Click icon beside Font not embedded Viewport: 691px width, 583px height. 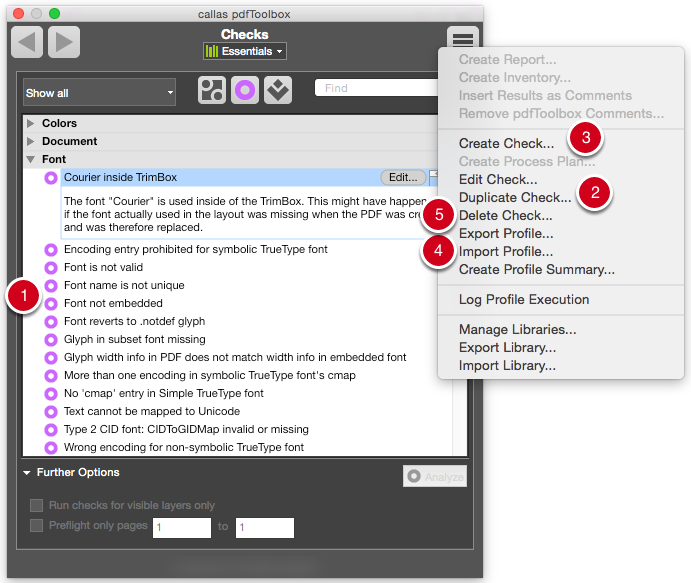click(x=51, y=304)
